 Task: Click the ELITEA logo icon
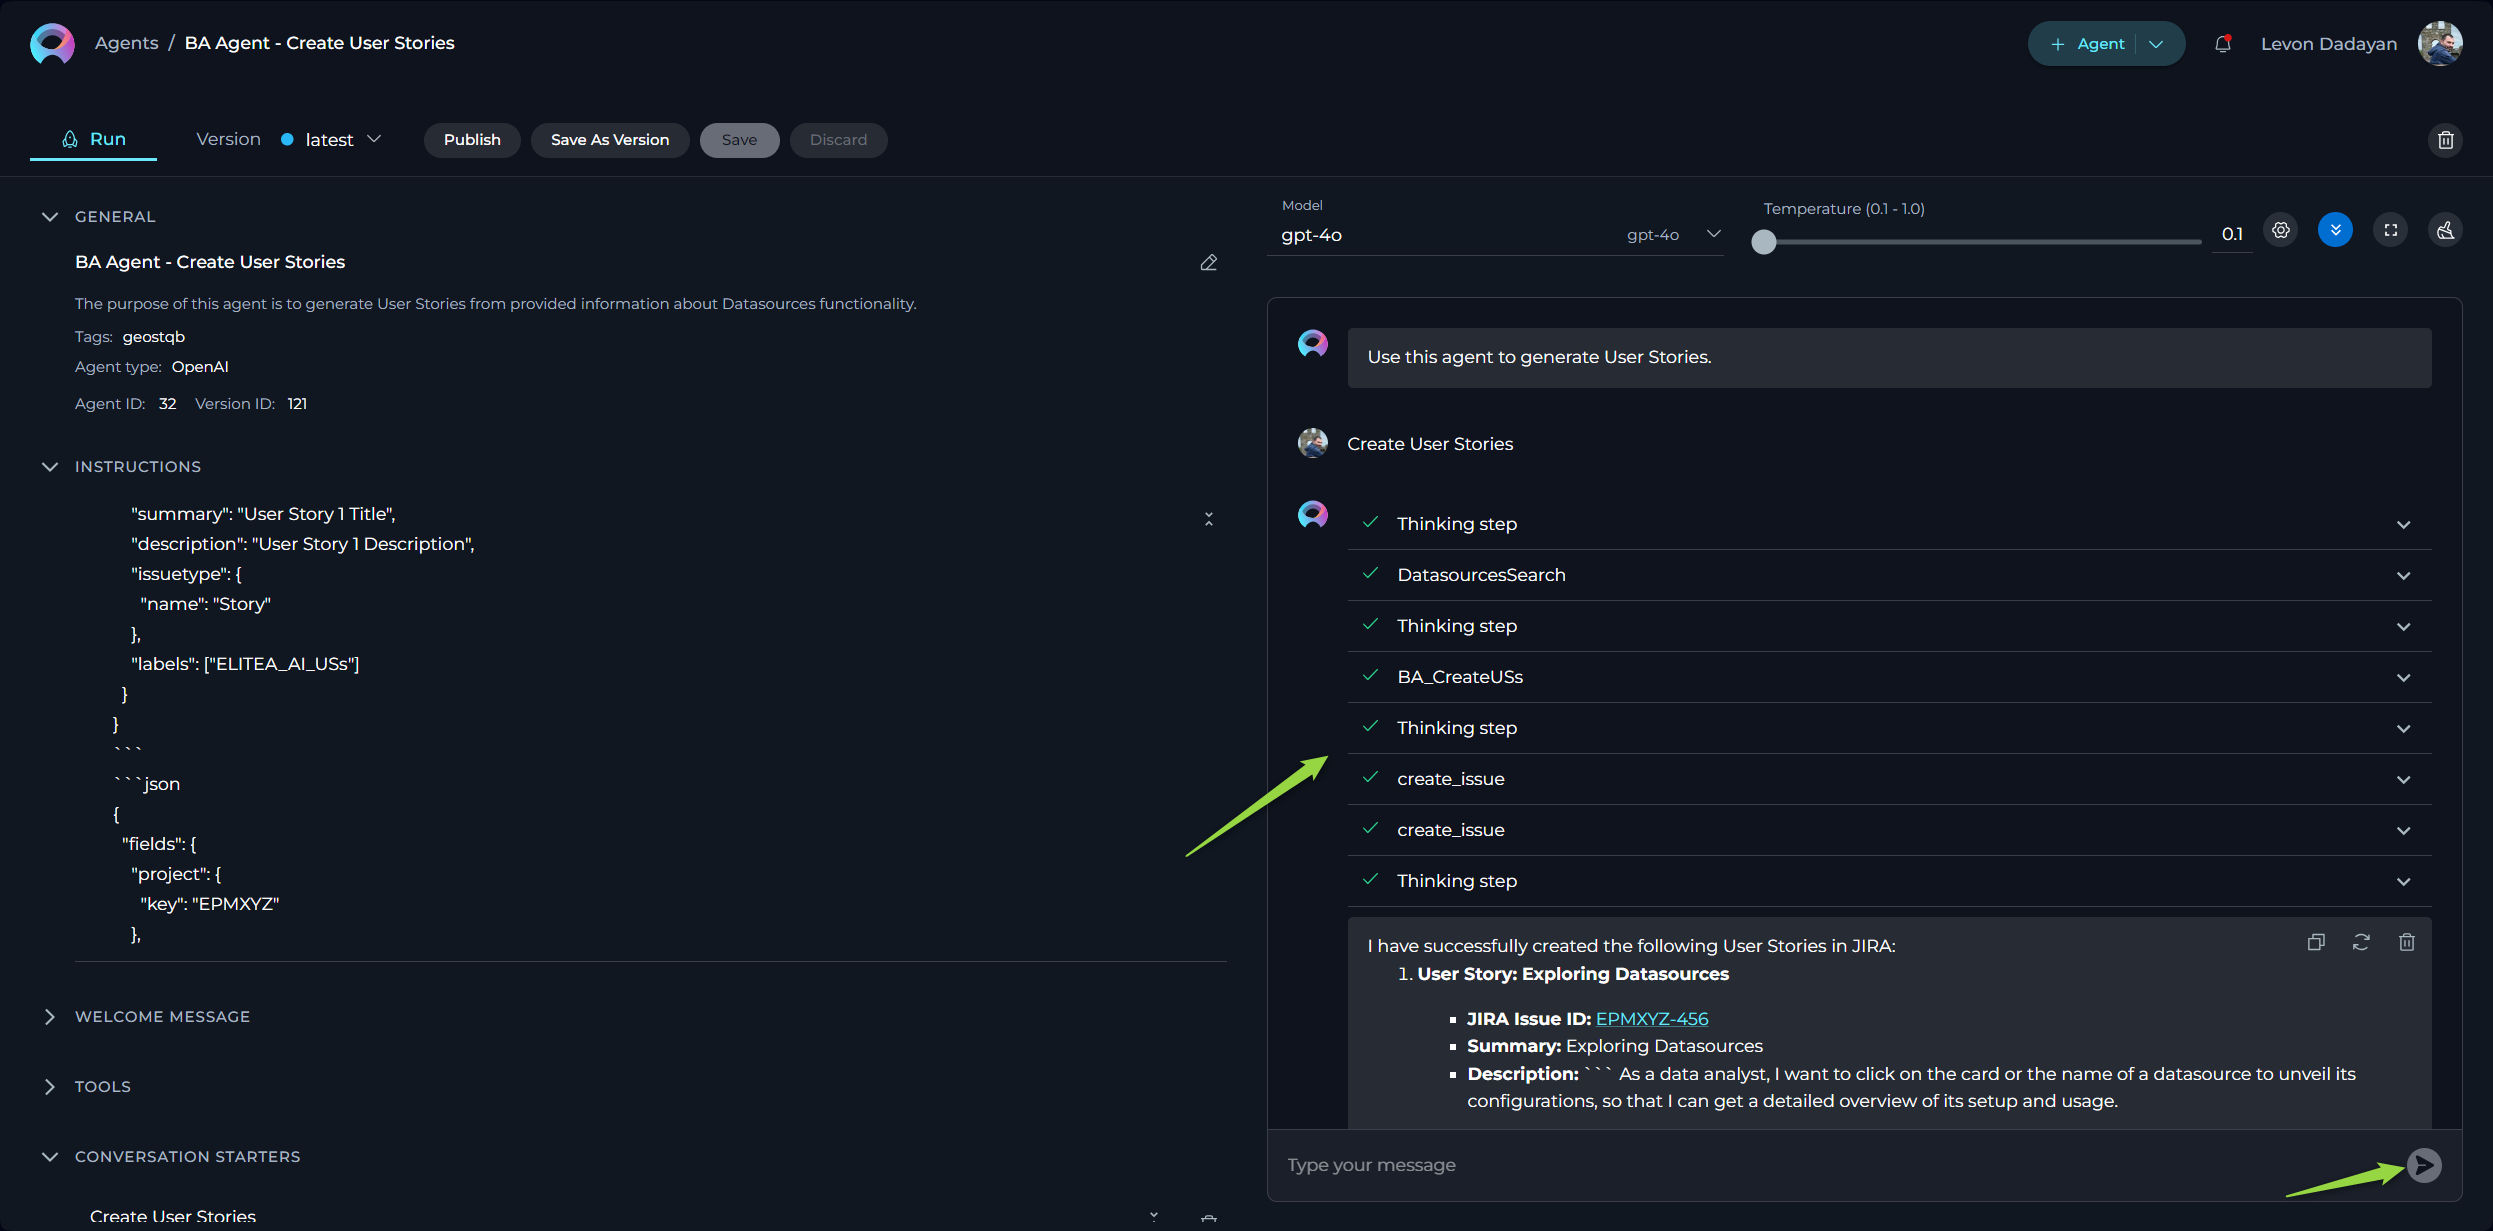(52, 43)
